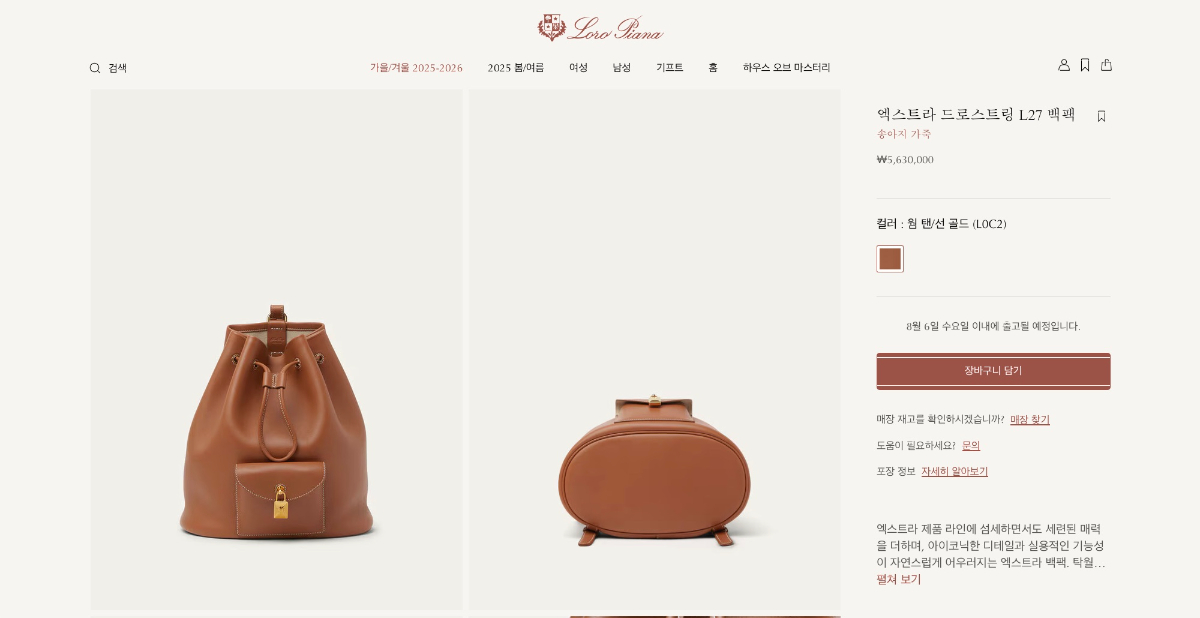Screen dimensions: 1200x618
Task: Open the front view backpack image
Action: point(277,350)
